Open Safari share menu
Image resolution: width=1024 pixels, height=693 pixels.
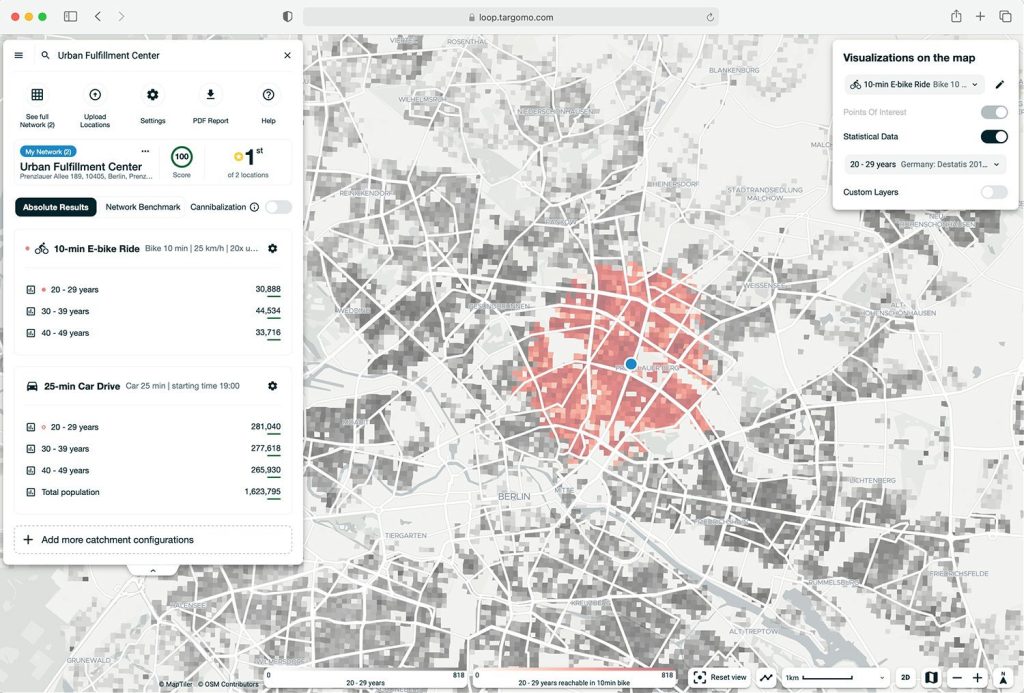pyautogui.click(x=956, y=16)
